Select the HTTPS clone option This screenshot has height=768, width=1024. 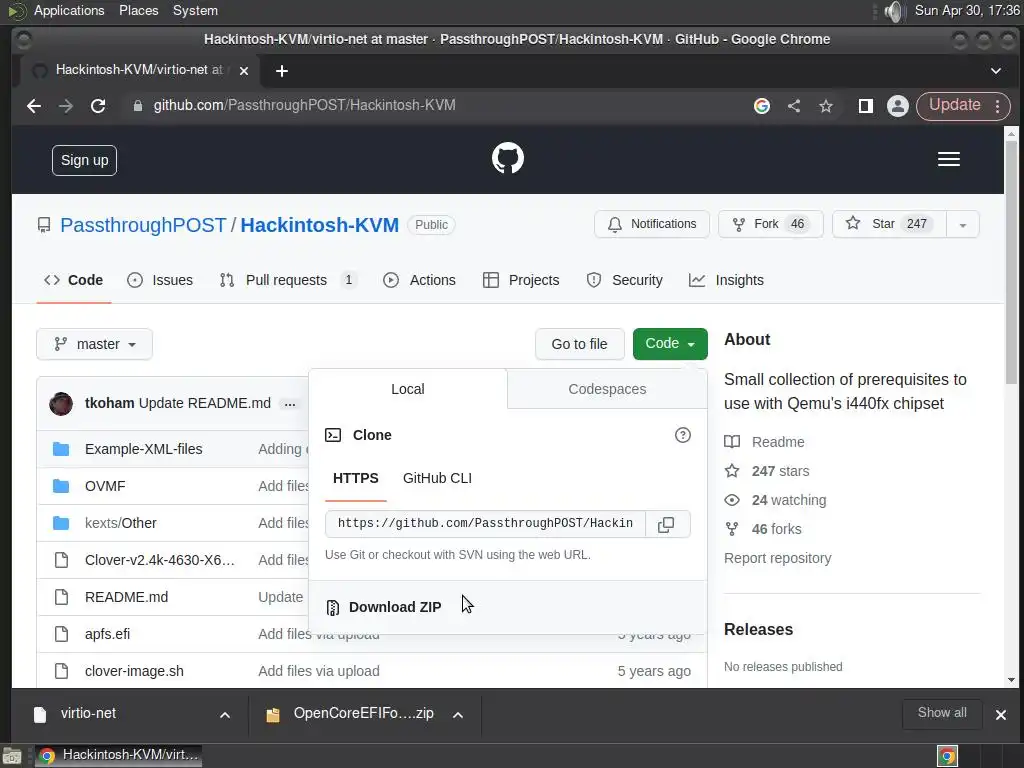point(355,479)
